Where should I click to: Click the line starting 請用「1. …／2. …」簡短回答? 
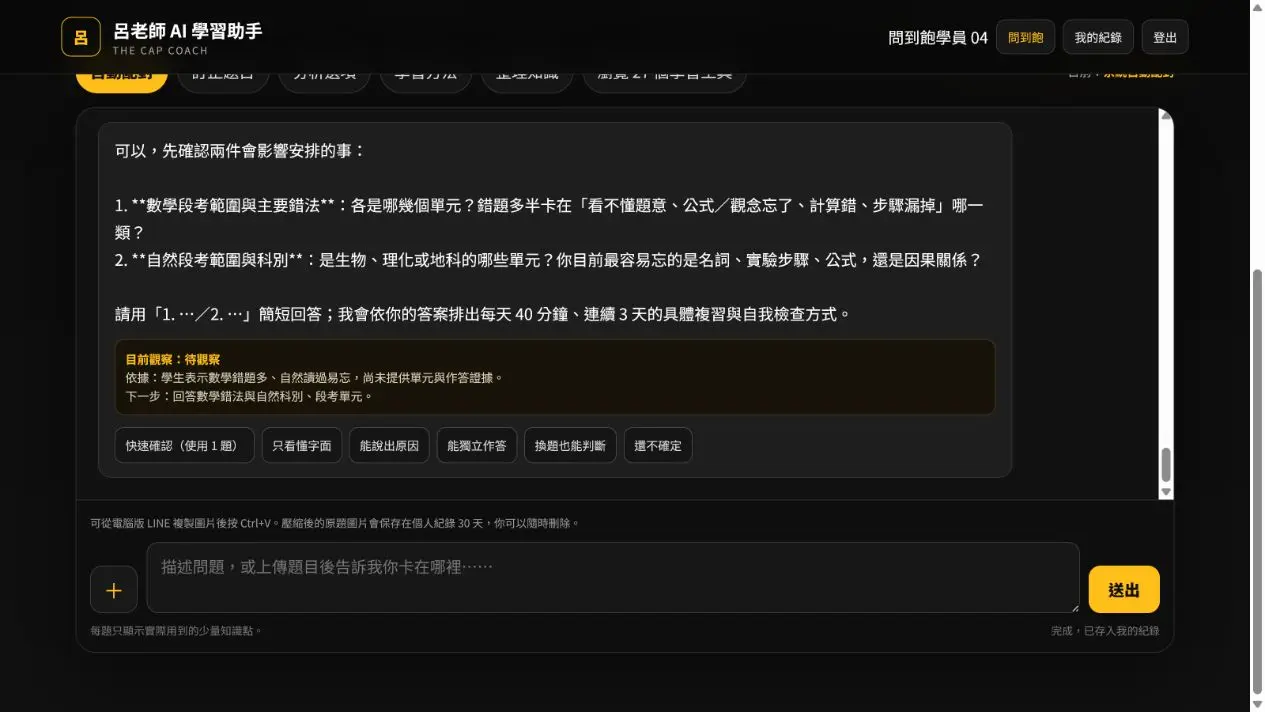pyautogui.click(x=483, y=314)
